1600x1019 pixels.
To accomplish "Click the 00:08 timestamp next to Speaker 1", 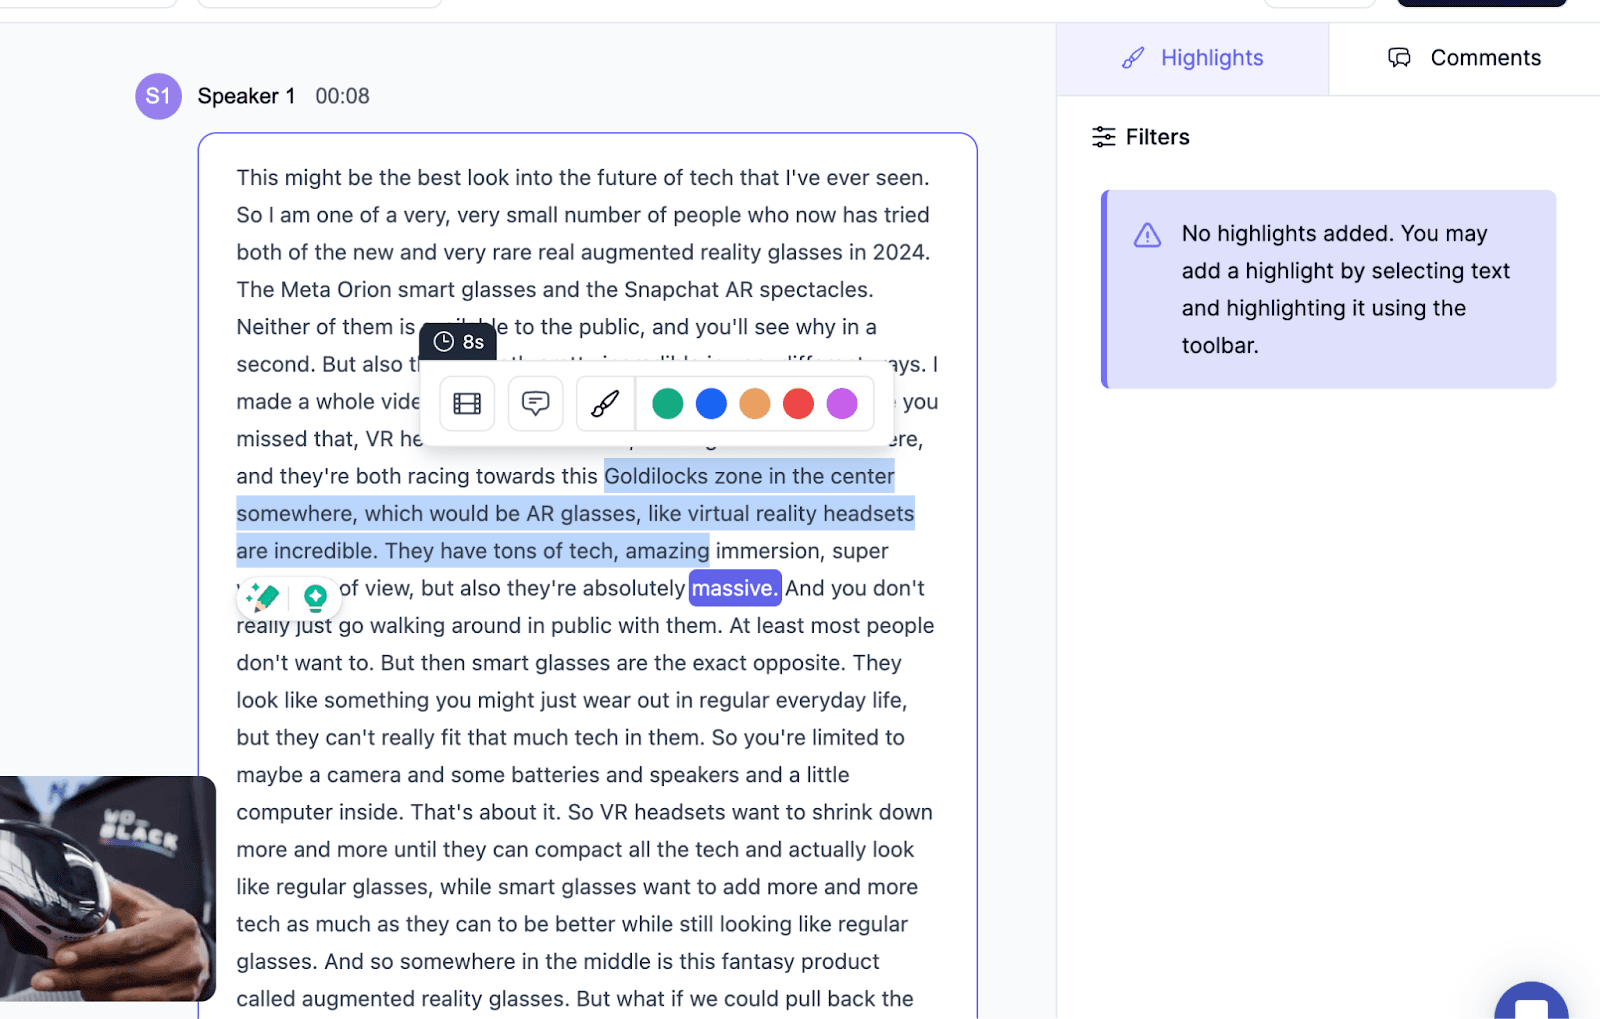I will (342, 96).
